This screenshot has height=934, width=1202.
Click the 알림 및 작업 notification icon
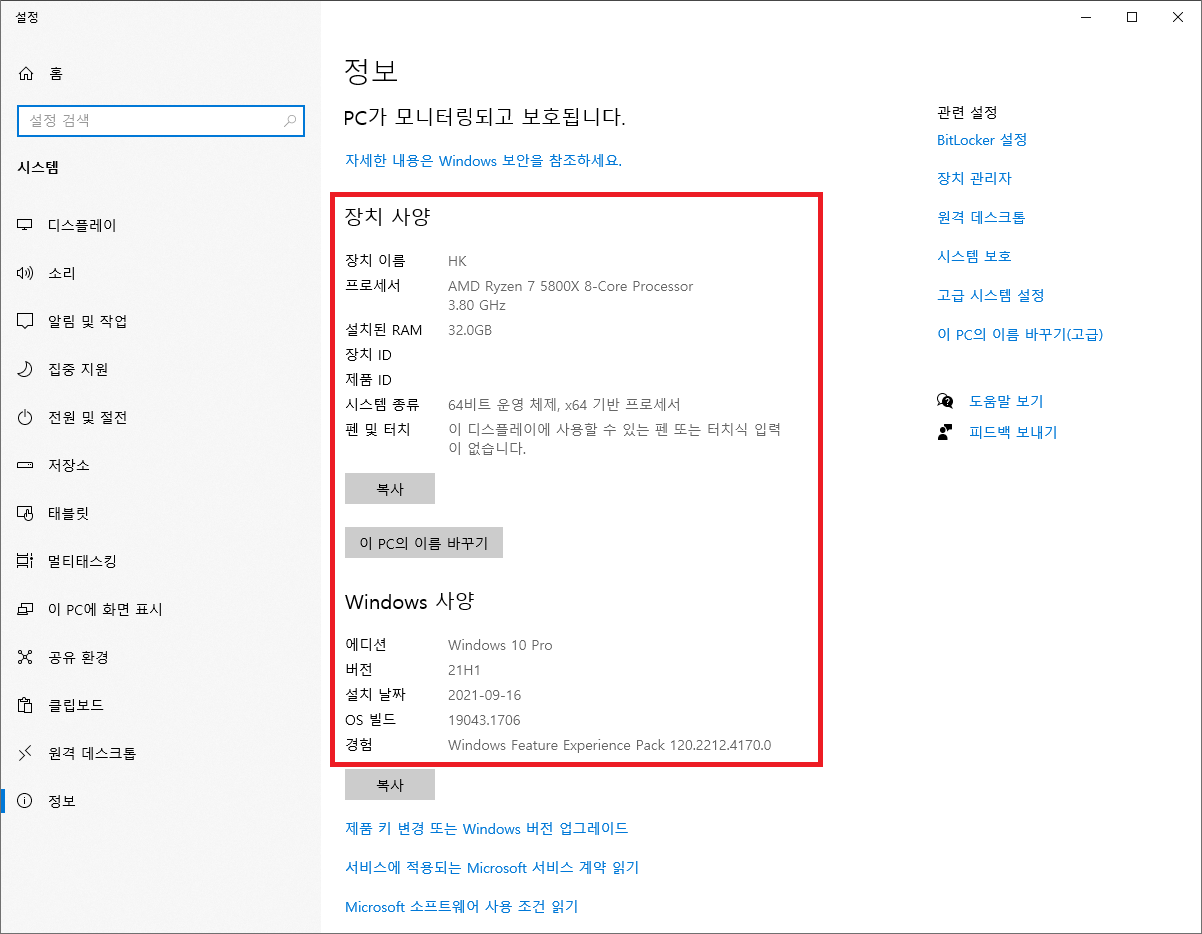pos(26,321)
